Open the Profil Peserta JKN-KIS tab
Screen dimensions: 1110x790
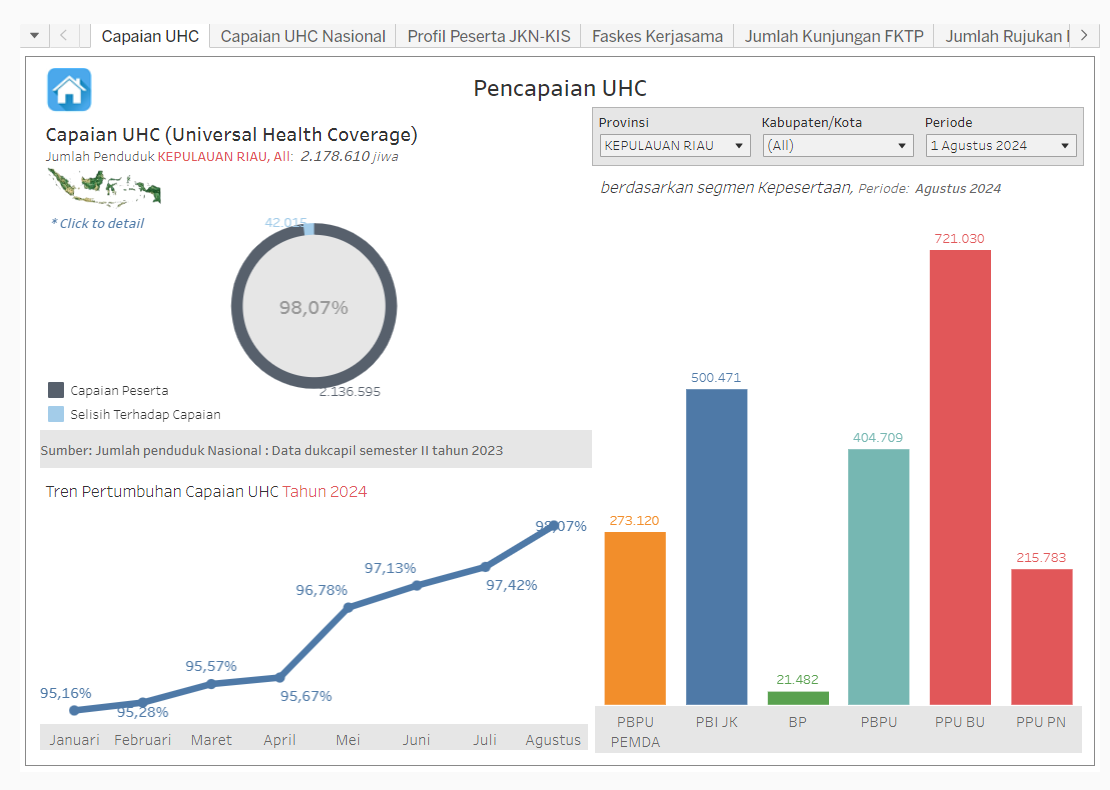(x=489, y=36)
